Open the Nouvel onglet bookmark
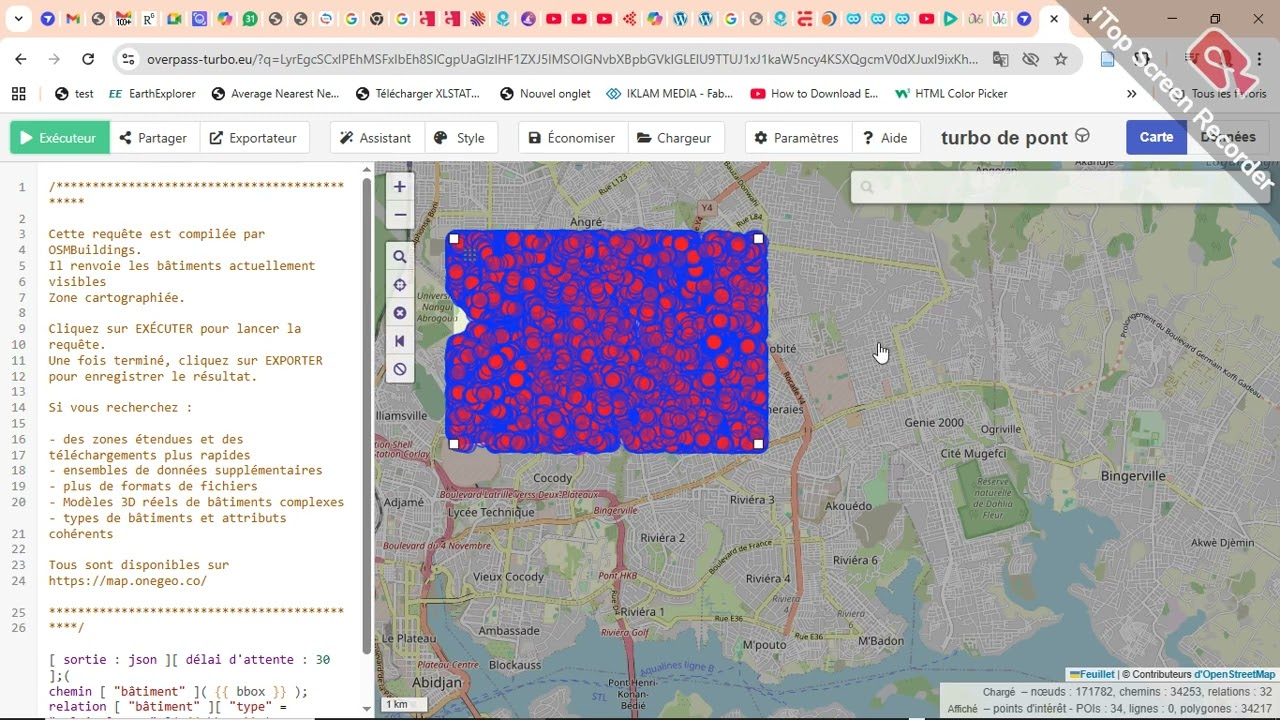 546,93
